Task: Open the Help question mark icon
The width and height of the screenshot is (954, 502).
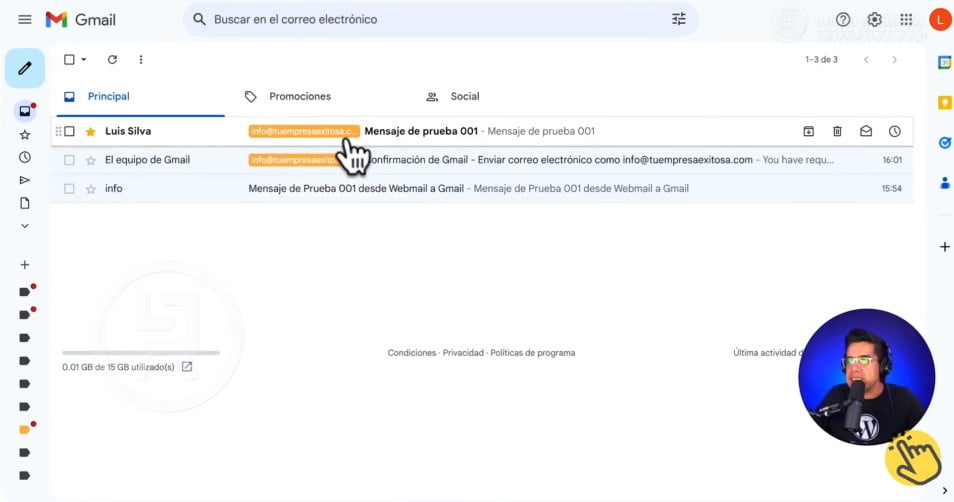Action: 843,19
